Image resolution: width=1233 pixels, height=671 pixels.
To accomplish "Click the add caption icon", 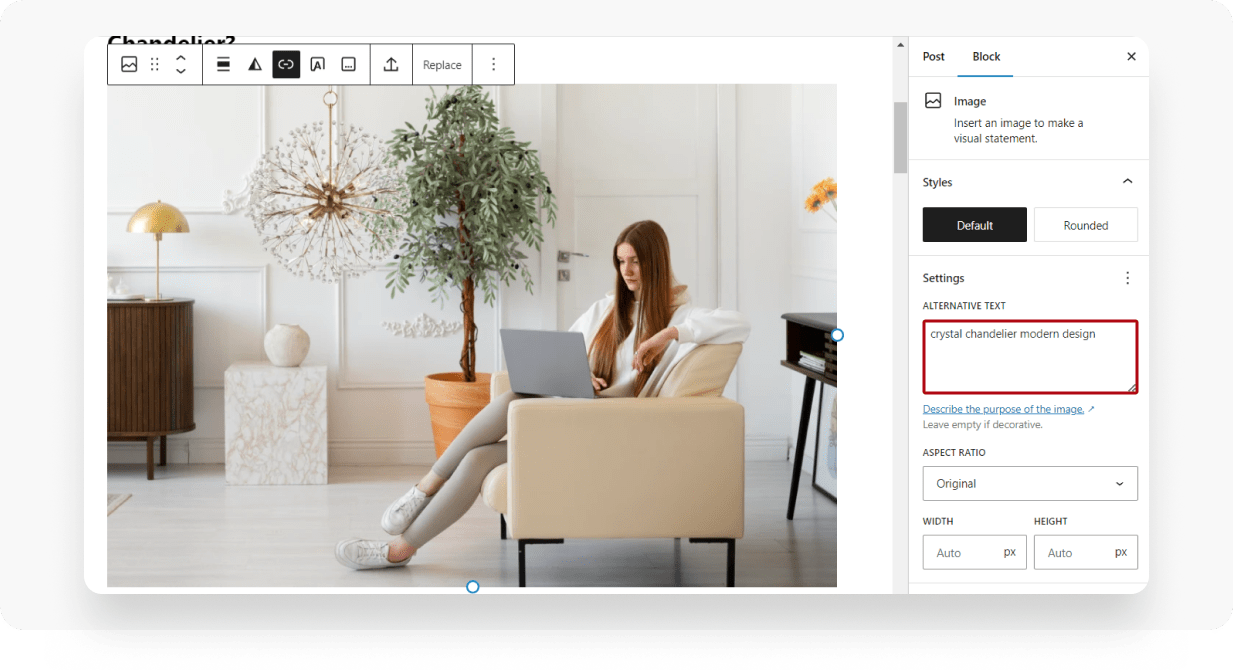I will 348,64.
